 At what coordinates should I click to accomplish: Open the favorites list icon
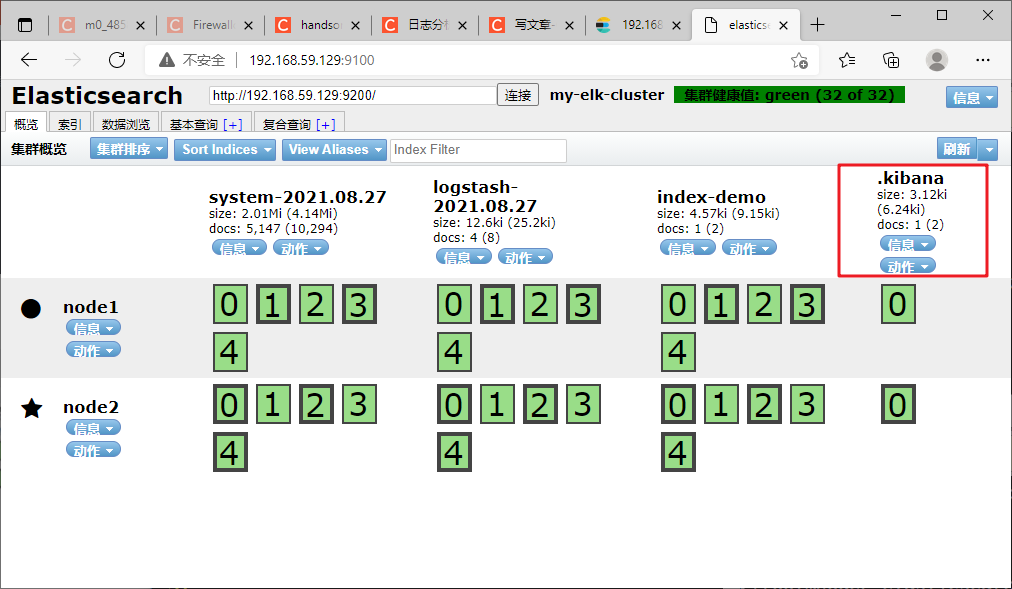tap(847, 60)
